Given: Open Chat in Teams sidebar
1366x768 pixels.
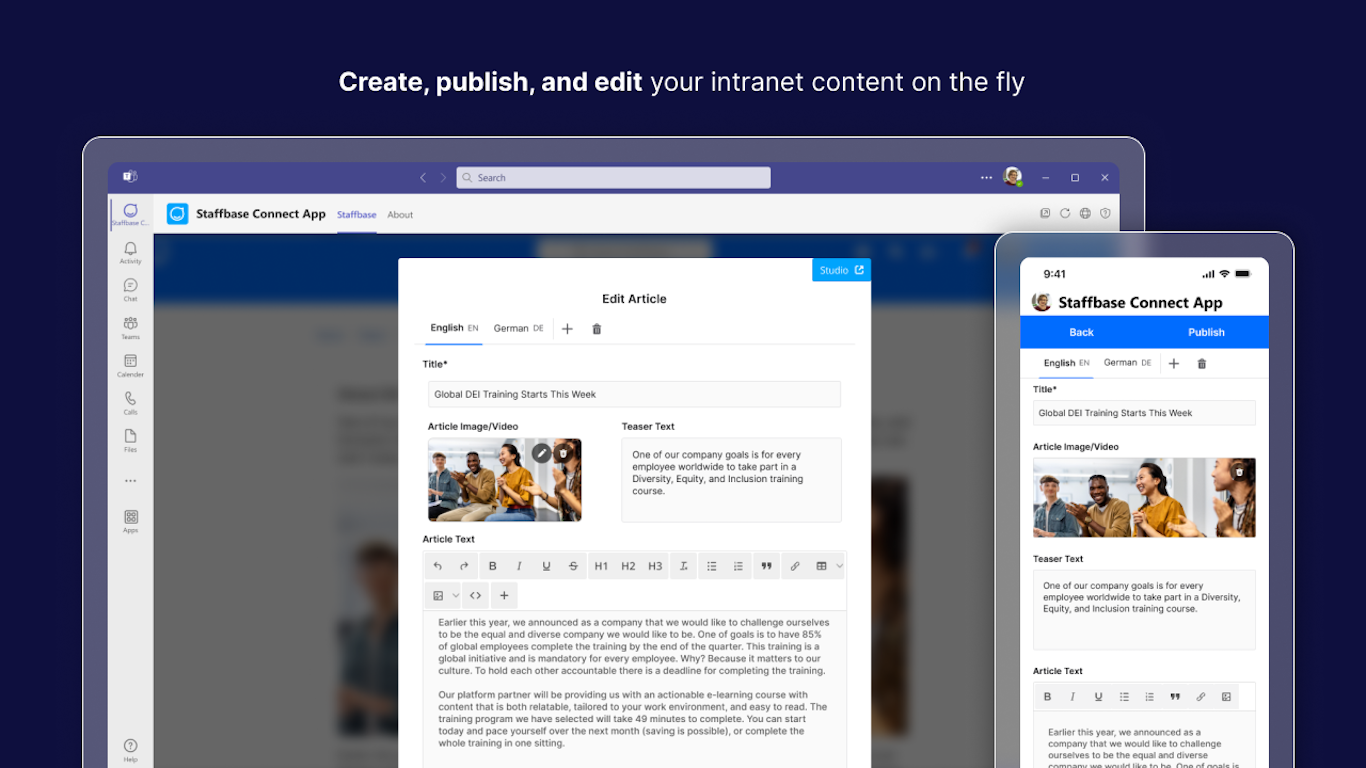Looking at the screenshot, I should coord(130,290).
